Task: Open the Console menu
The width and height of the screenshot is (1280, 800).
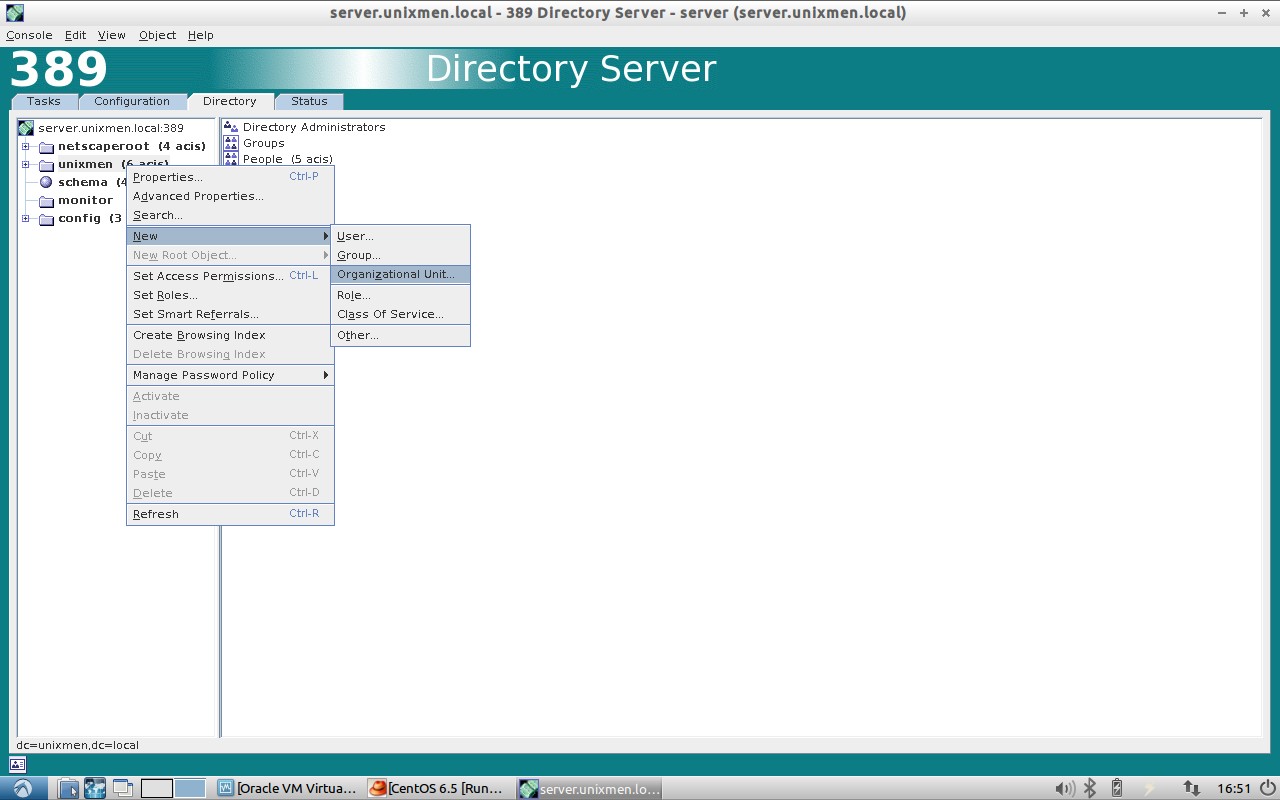Action: 29,35
